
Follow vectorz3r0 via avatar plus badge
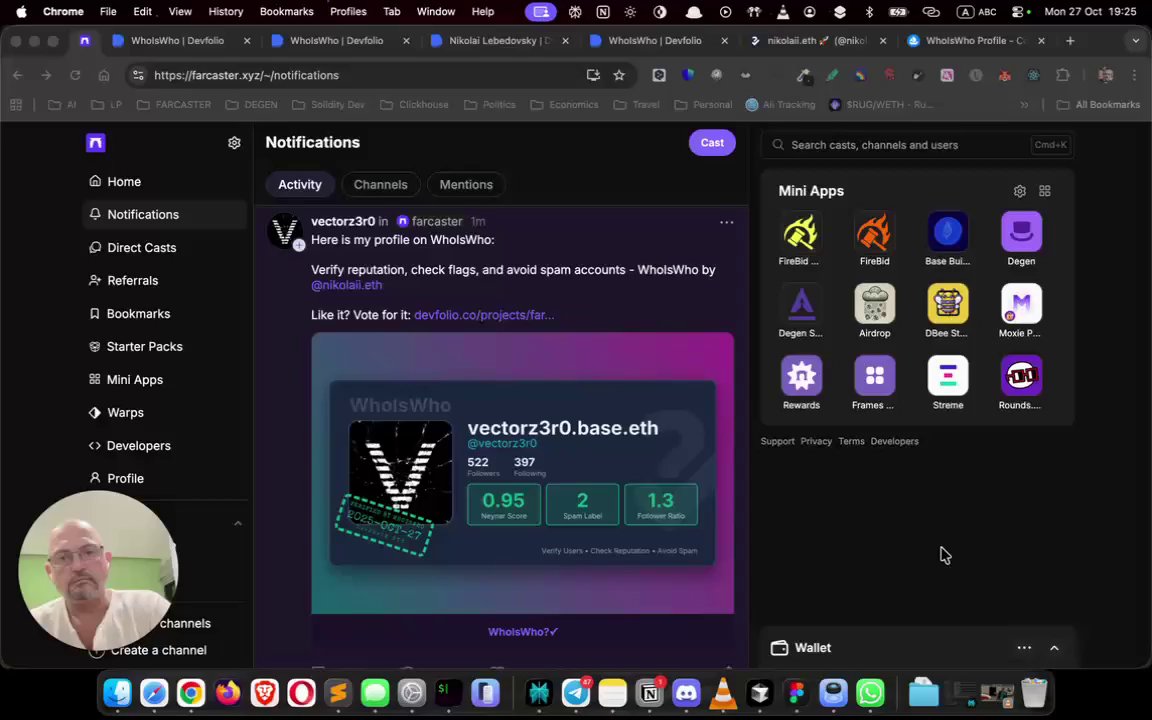pyautogui.click(x=299, y=245)
